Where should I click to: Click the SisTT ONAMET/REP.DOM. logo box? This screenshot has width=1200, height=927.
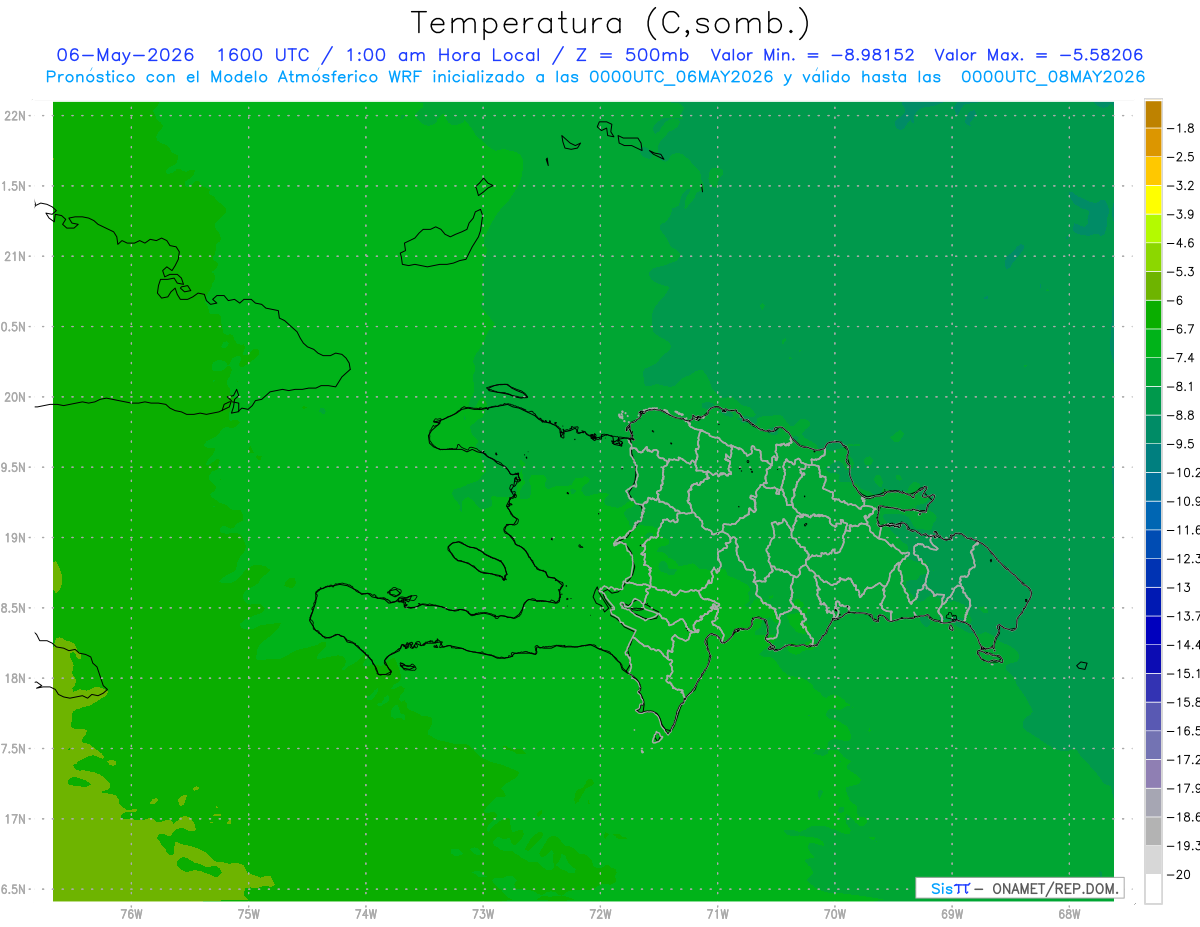pyautogui.click(x=1019, y=888)
